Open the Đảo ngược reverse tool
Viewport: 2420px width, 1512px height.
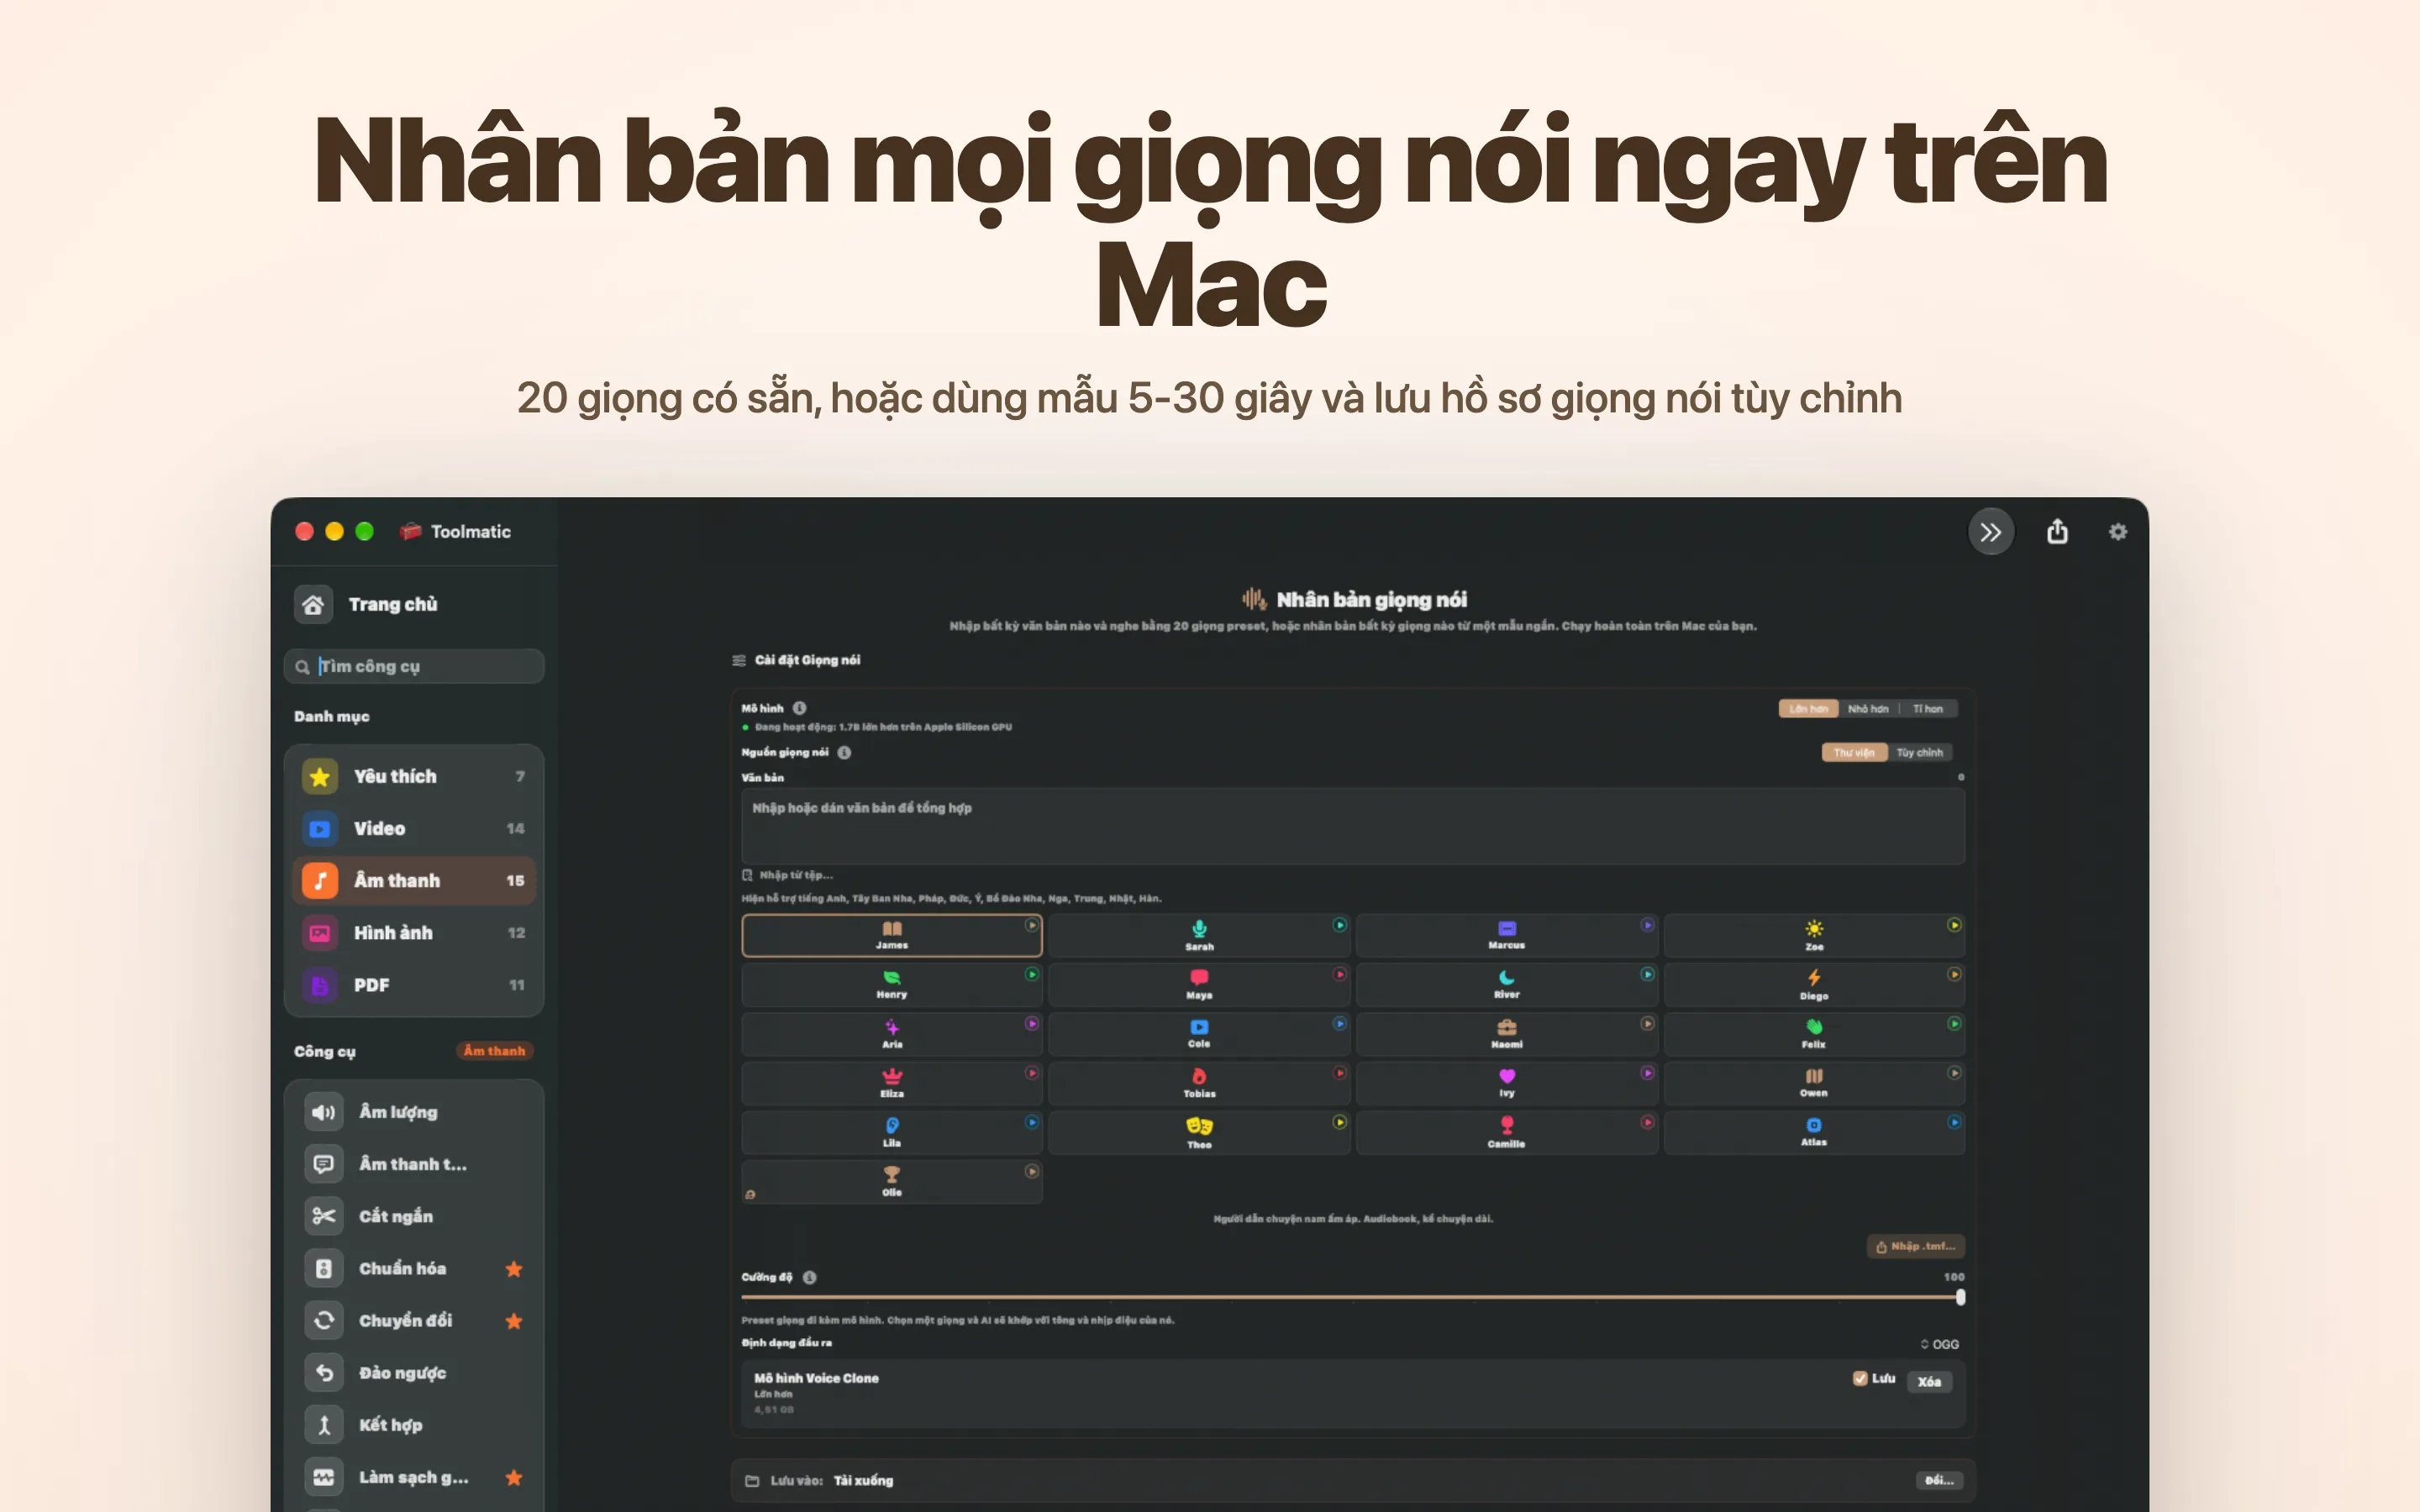click(413, 1372)
